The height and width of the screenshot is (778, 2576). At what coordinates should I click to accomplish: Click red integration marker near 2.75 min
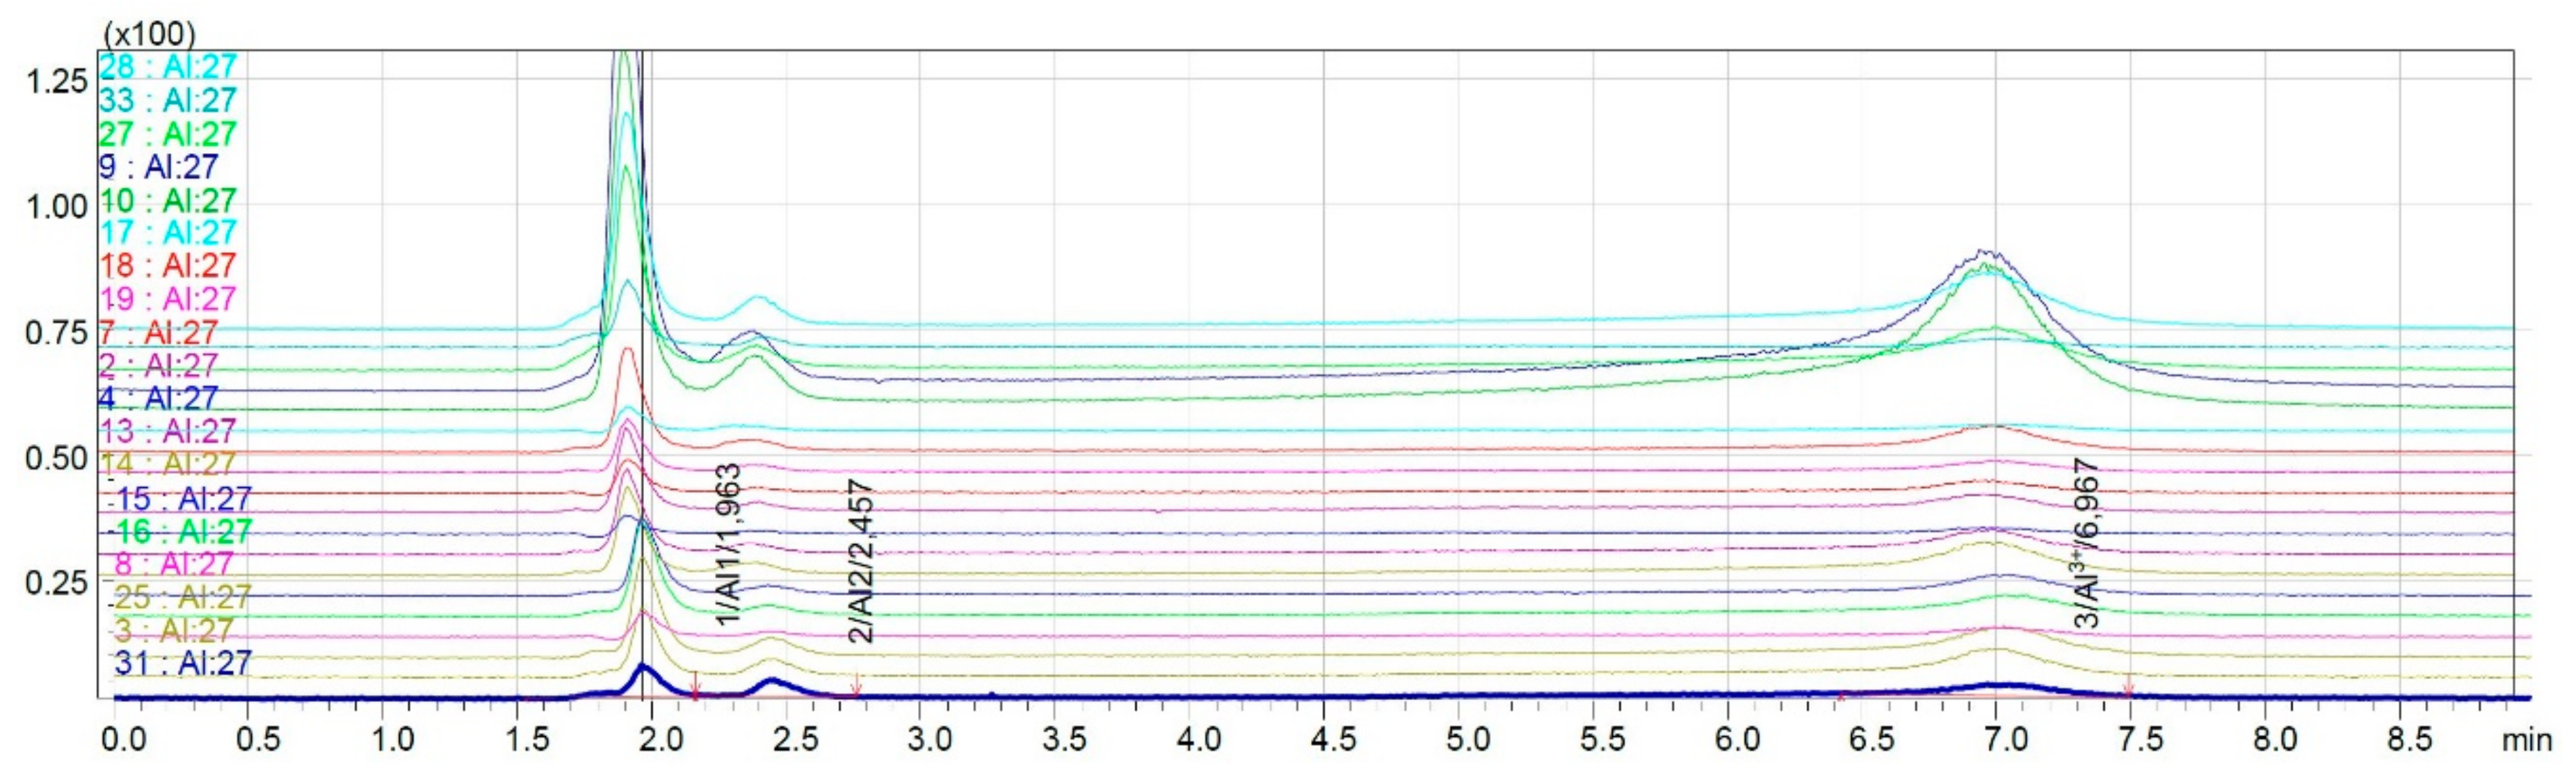point(856,688)
